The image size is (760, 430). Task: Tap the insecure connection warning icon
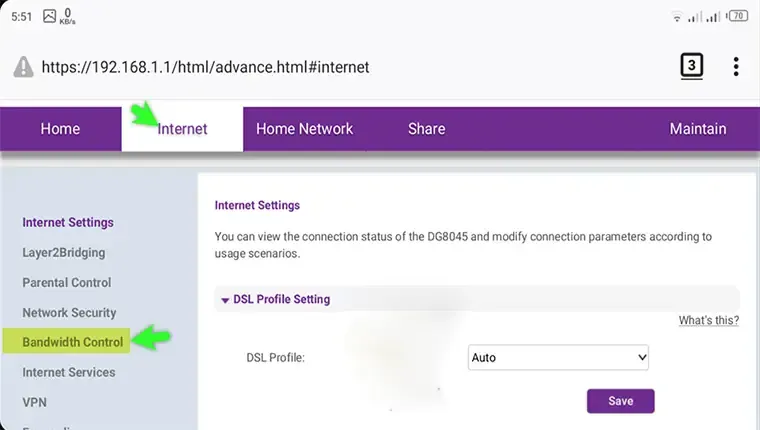[x=23, y=67]
